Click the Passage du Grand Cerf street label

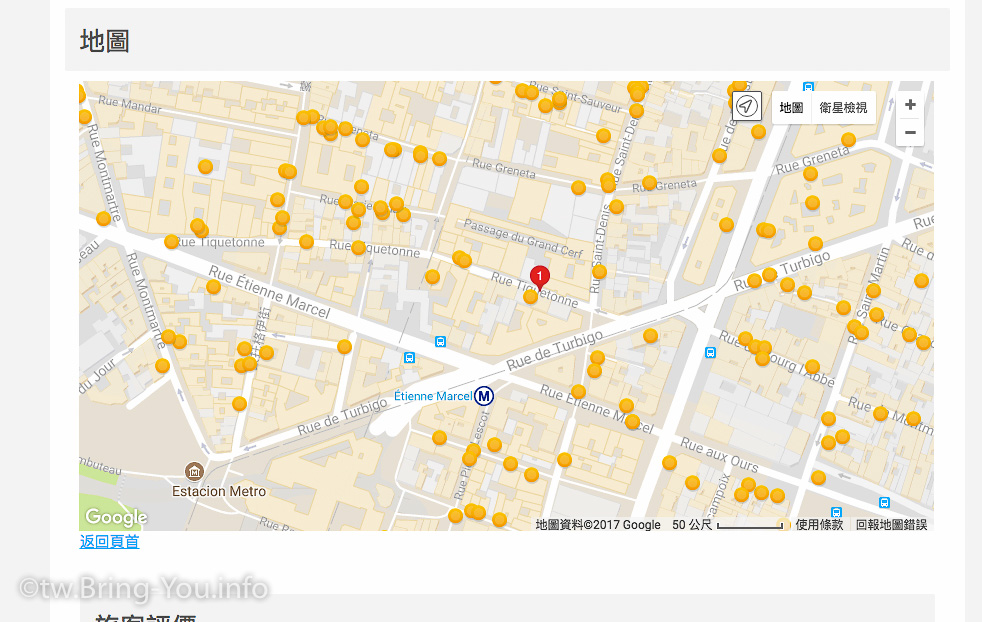click(x=523, y=239)
